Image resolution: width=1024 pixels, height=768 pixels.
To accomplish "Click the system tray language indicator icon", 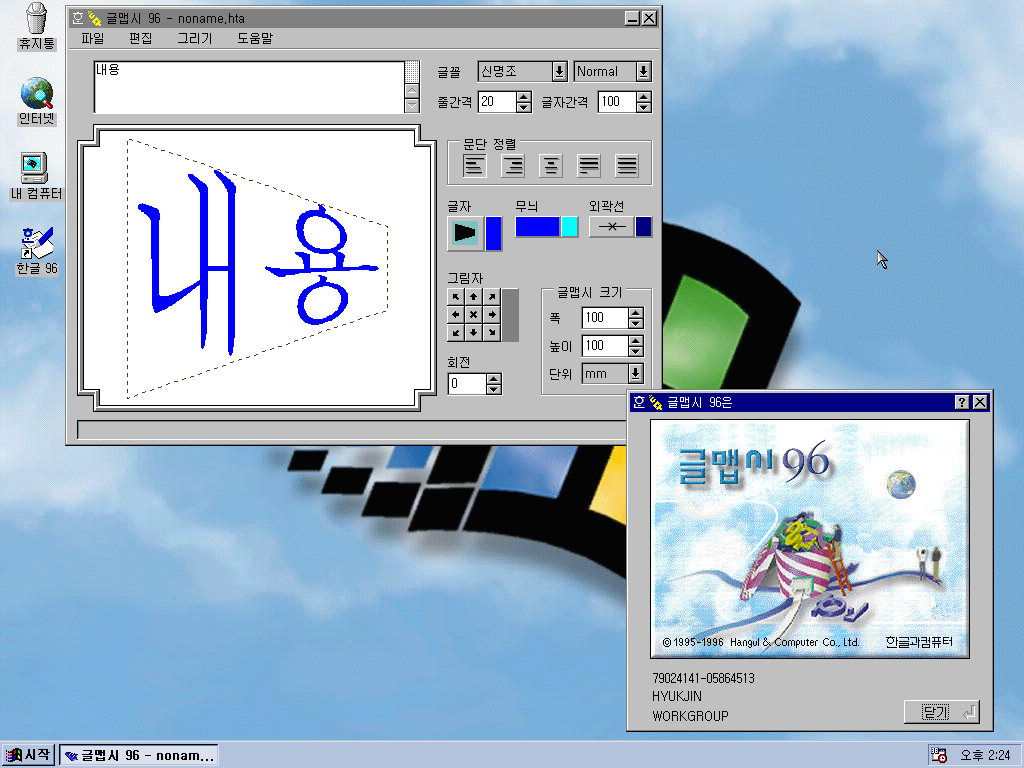I will (939, 756).
